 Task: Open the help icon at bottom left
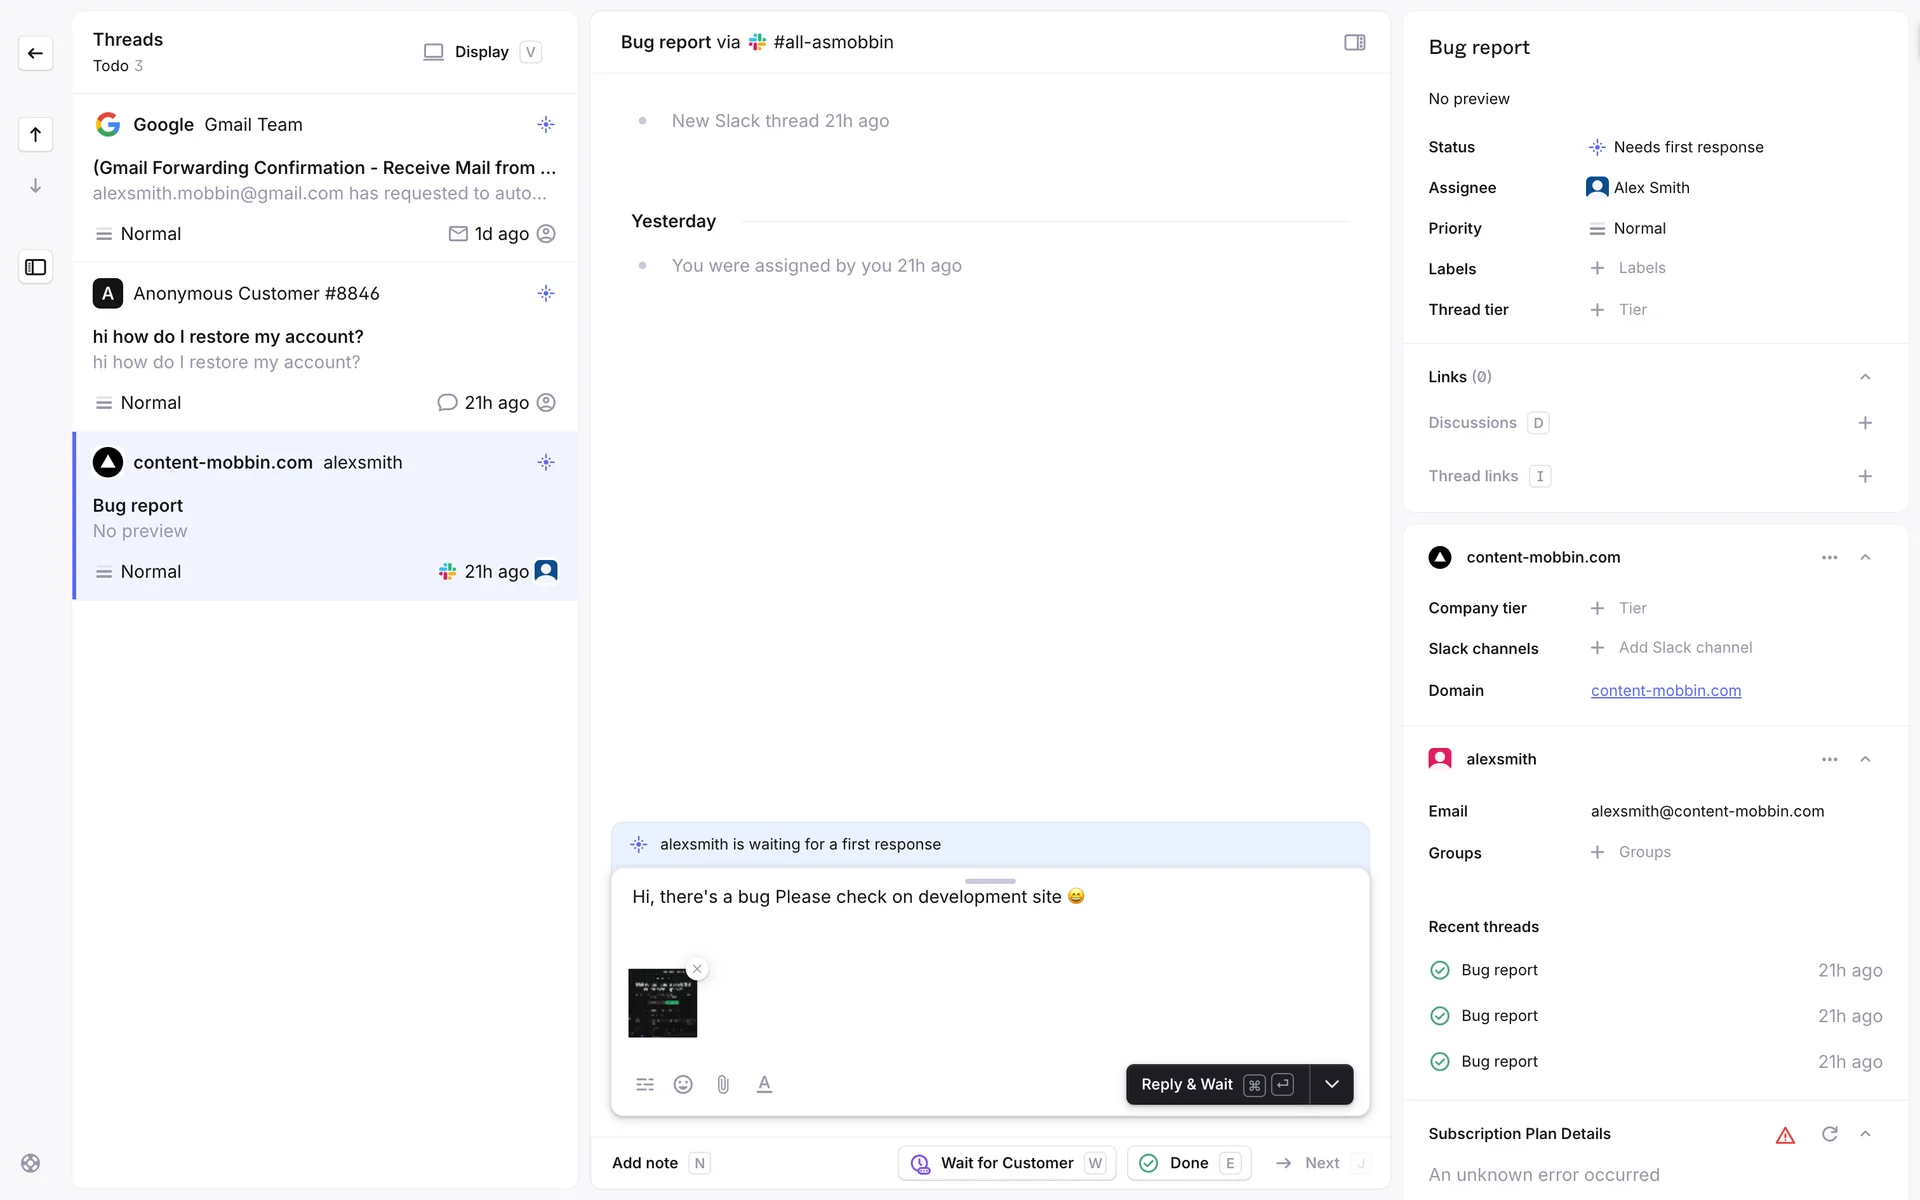click(x=31, y=1163)
